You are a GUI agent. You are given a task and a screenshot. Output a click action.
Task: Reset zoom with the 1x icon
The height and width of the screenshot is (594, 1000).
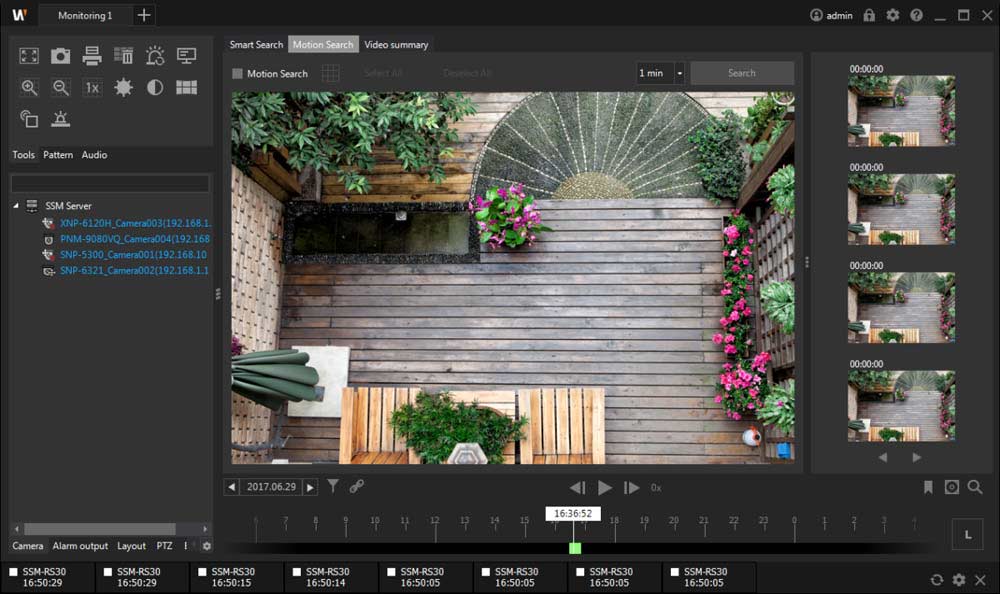coord(92,88)
